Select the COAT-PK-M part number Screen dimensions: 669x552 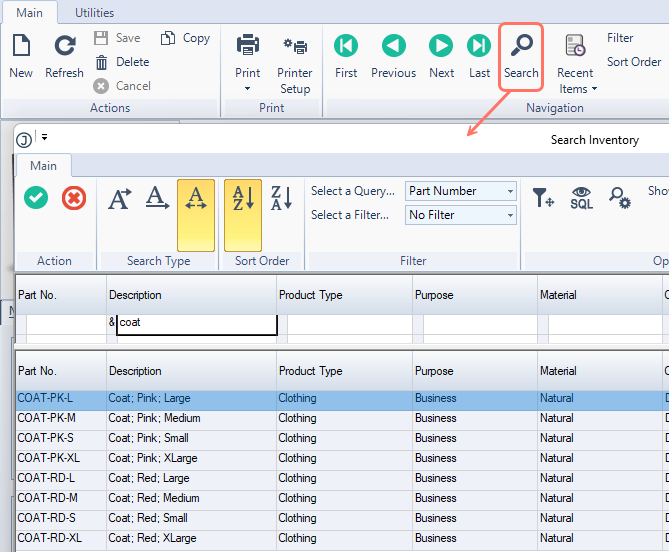[47, 418]
